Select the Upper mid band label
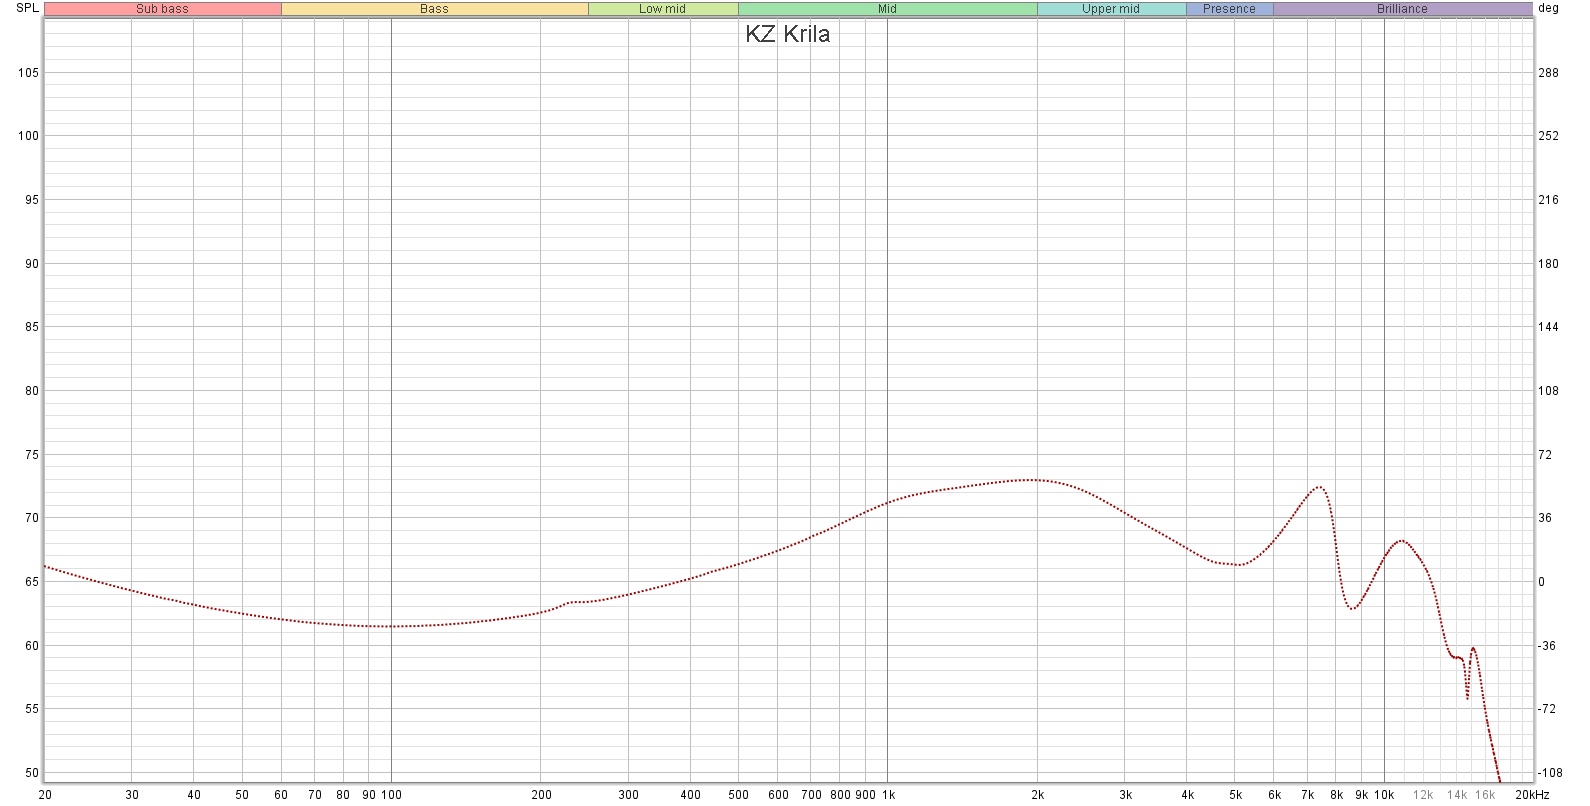The width and height of the screenshot is (1590, 806). pyautogui.click(x=1111, y=9)
